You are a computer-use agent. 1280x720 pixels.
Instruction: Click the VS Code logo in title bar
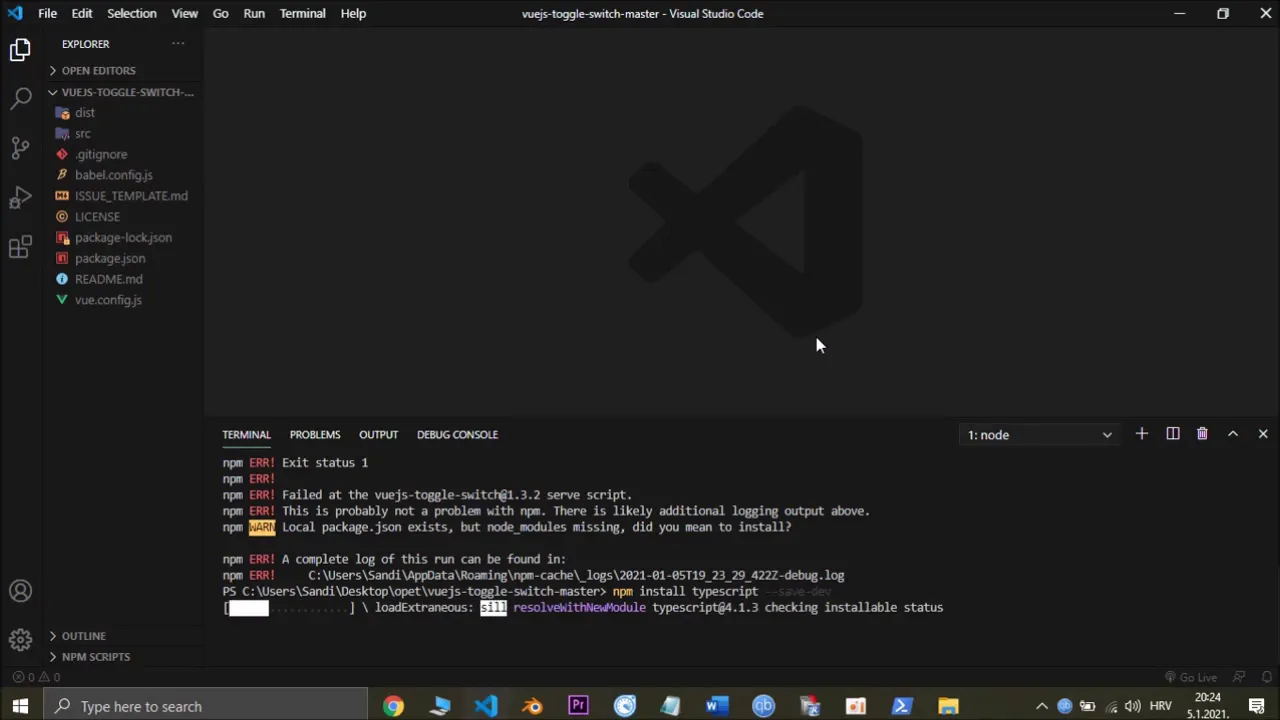tap(15, 13)
